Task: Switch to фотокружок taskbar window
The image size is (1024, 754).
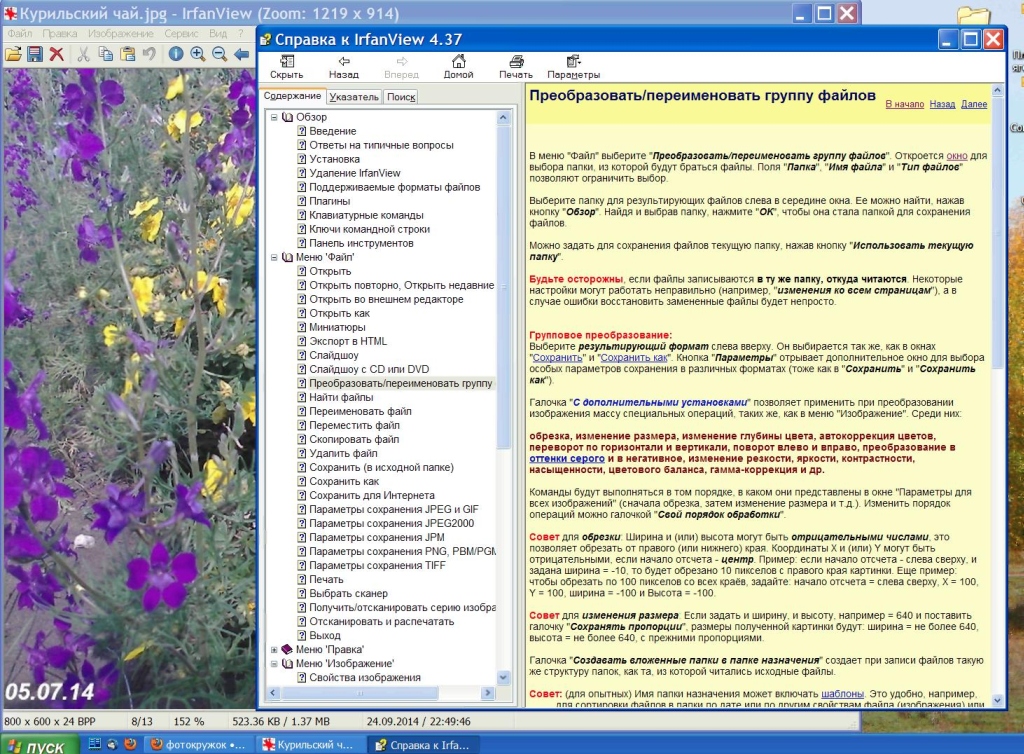Action: (x=199, y=745)
